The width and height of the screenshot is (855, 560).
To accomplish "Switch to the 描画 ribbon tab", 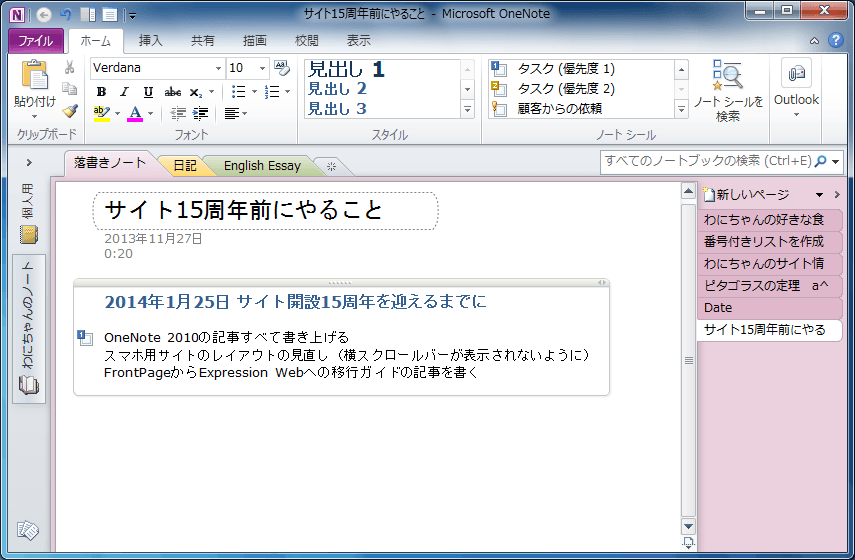I will click(x=254, y=41).
